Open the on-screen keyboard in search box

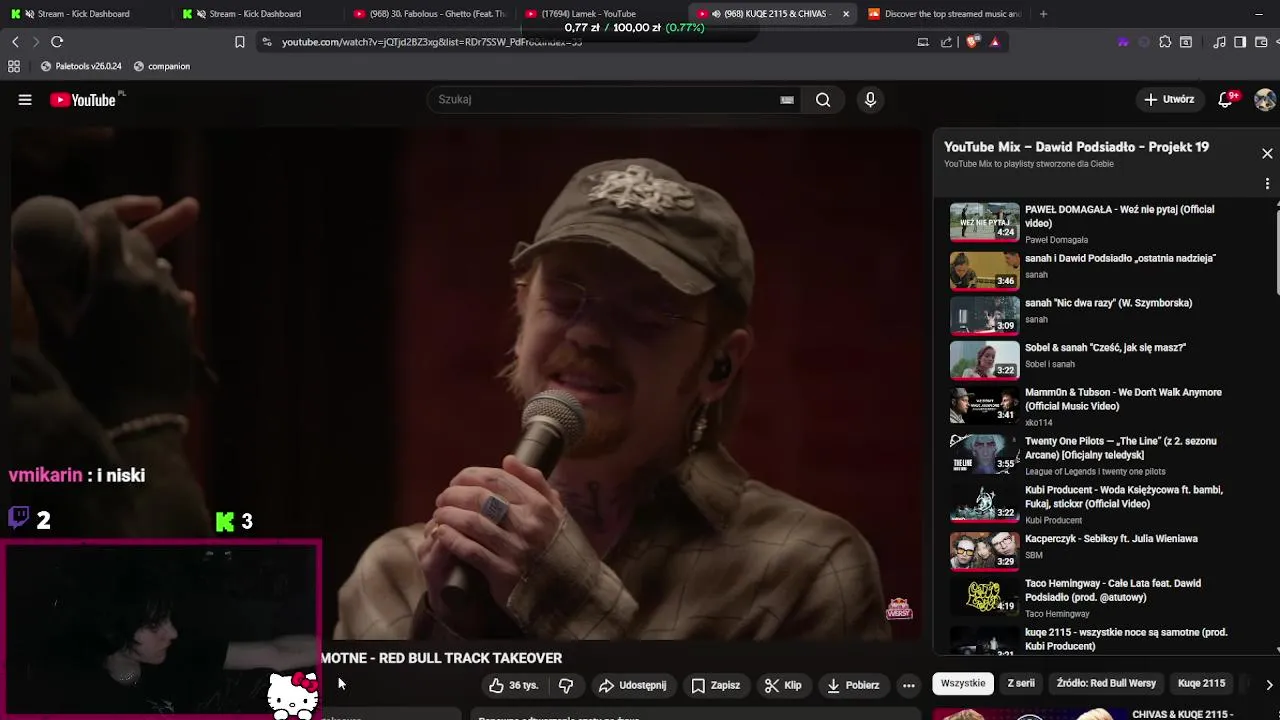pyautogui.click(x=787, y=100)
